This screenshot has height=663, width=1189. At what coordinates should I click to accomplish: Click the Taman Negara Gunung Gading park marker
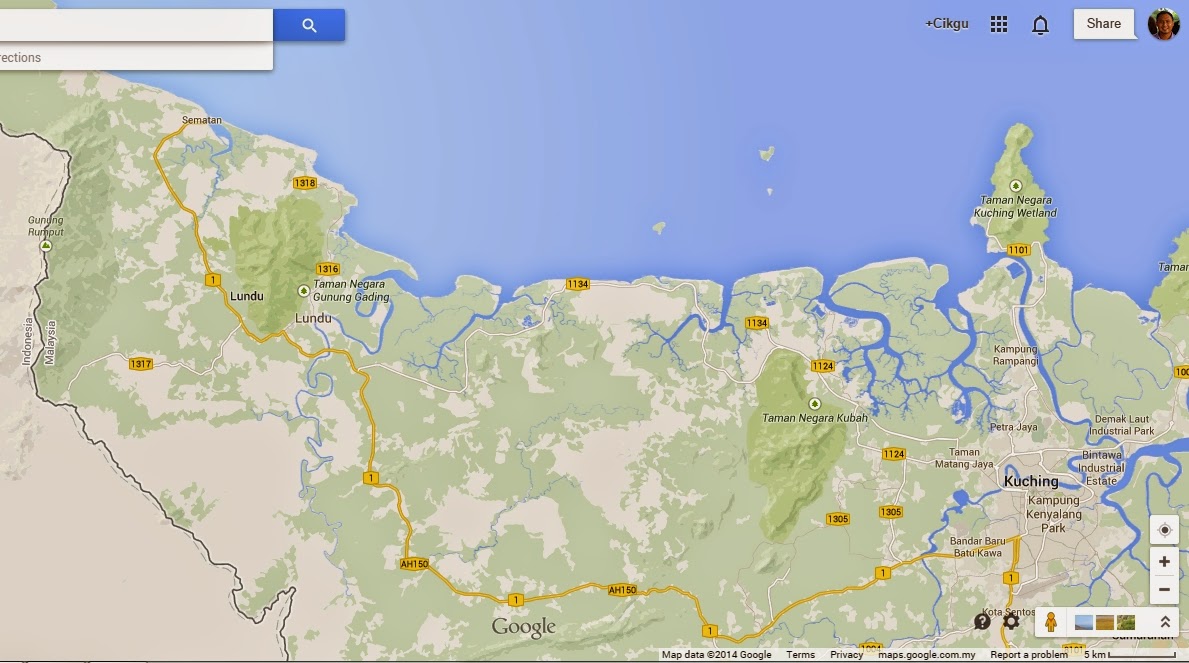coord(303,291)
